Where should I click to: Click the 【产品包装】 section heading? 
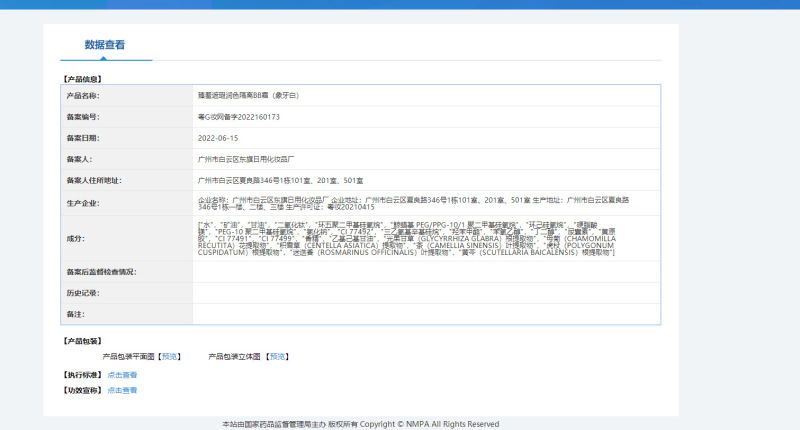(x=83, y=341)
